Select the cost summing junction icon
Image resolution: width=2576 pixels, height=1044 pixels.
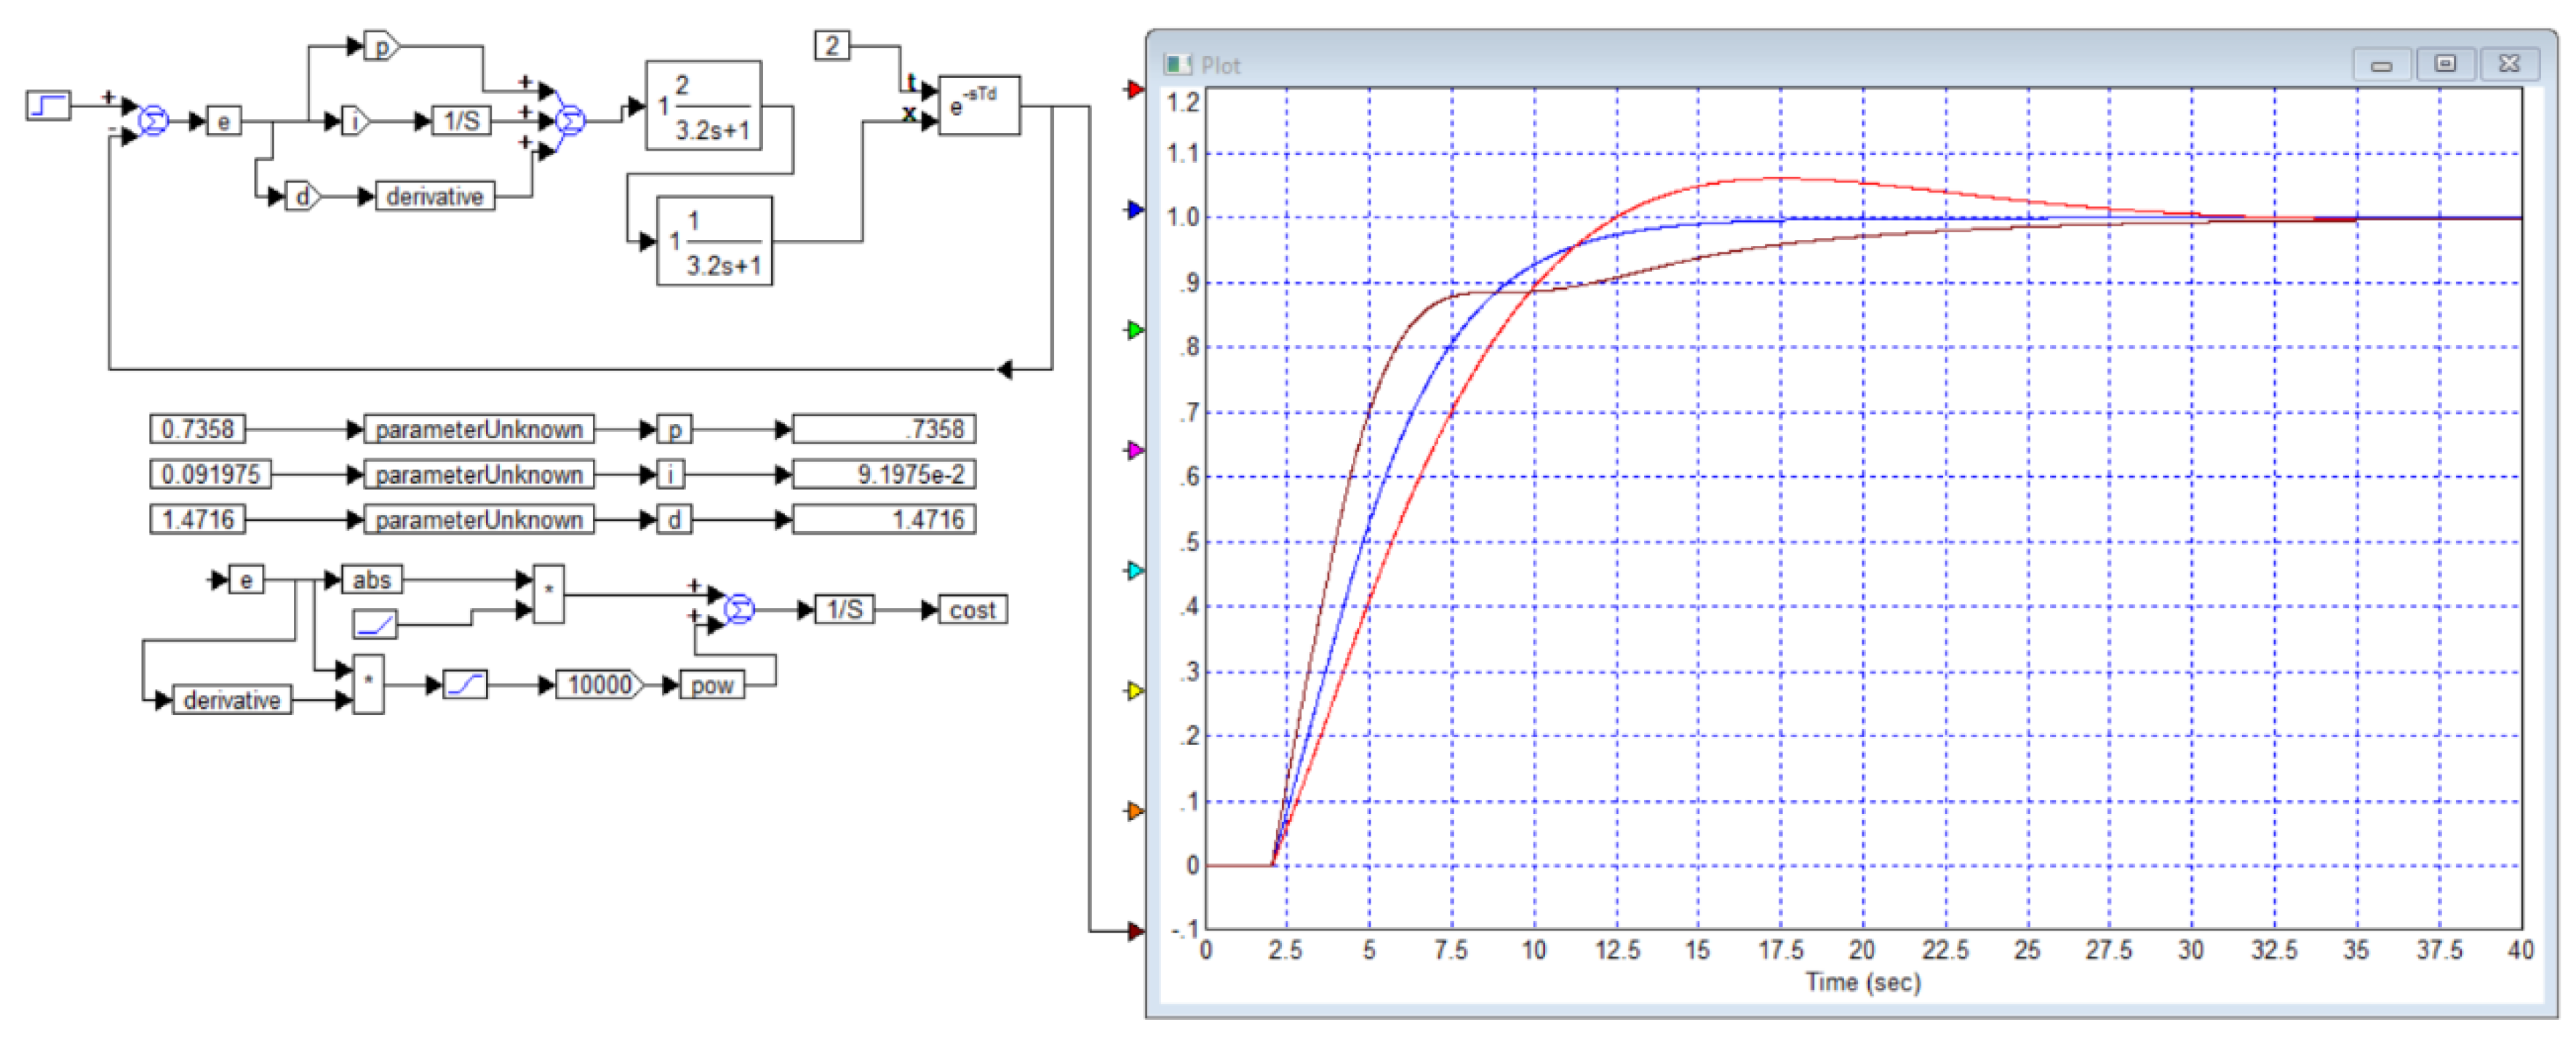click(738, 609)
